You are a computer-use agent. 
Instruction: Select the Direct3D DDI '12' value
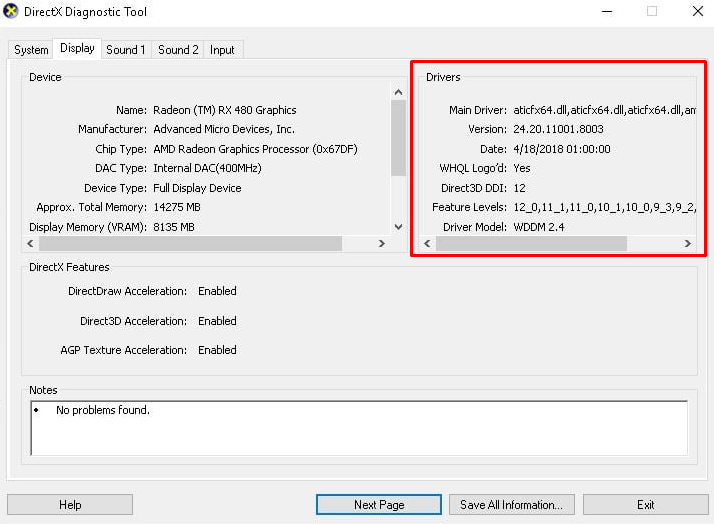pos(520,188)
